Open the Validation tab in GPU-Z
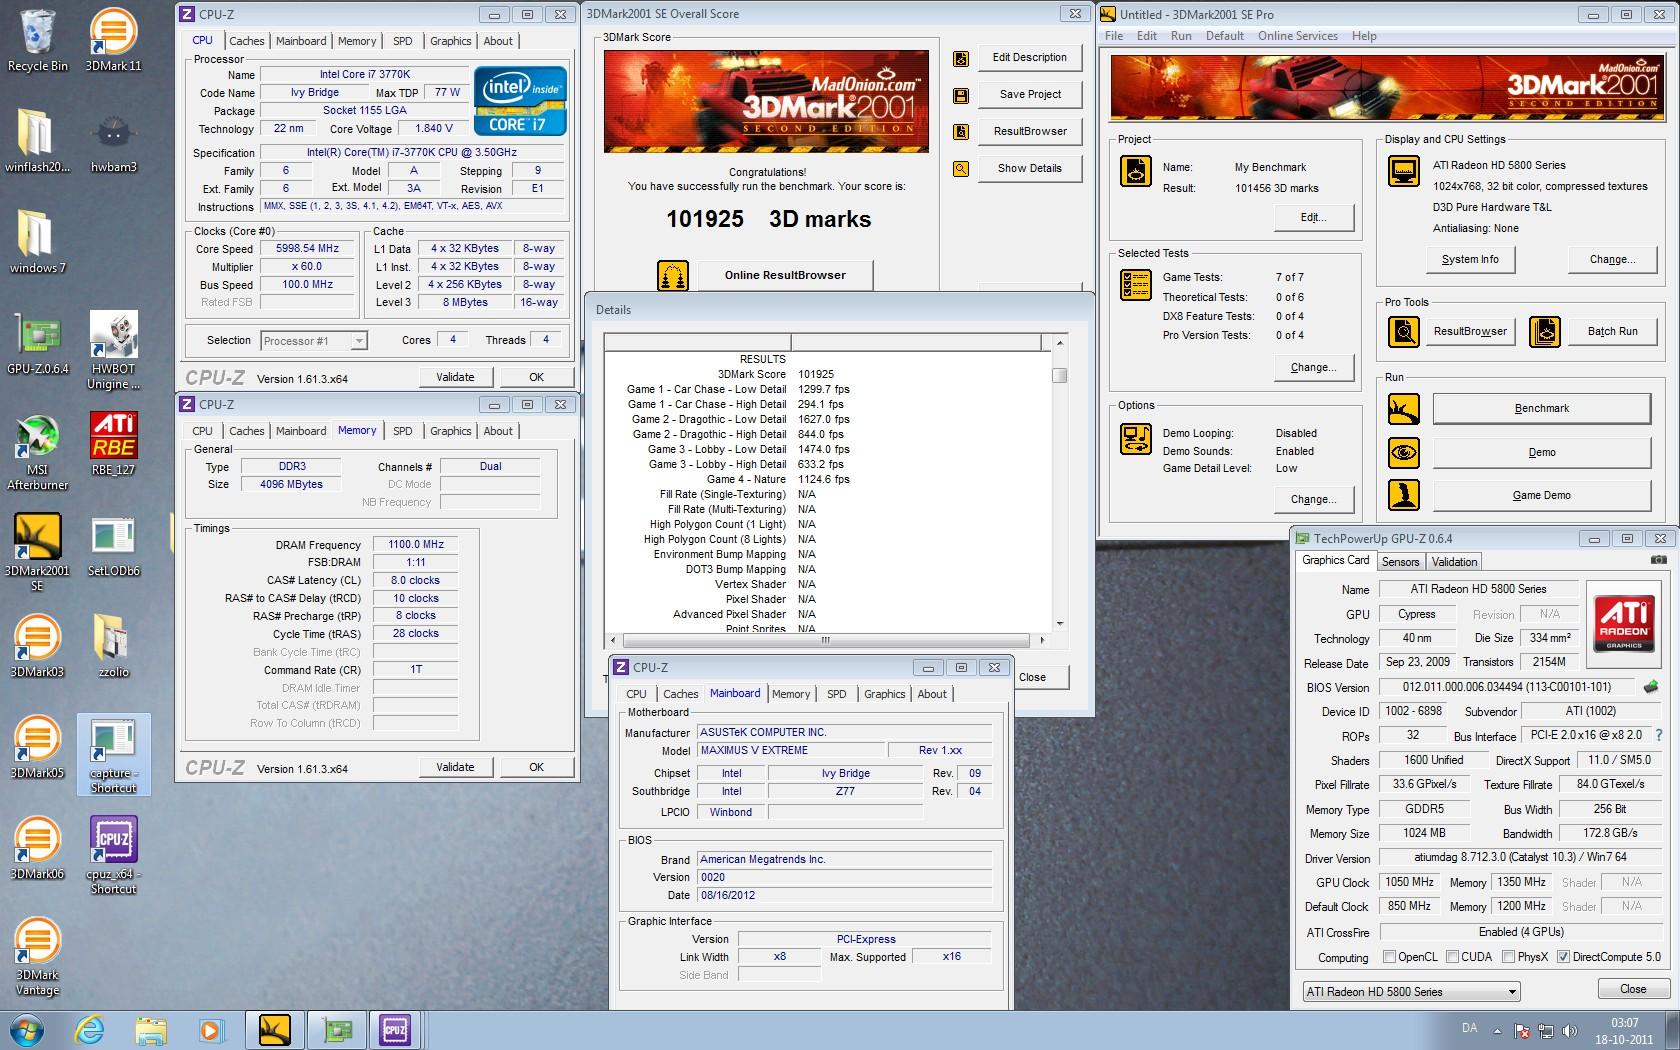The height and width of the screenshot is (1050, 1680). pos(1454,562)
